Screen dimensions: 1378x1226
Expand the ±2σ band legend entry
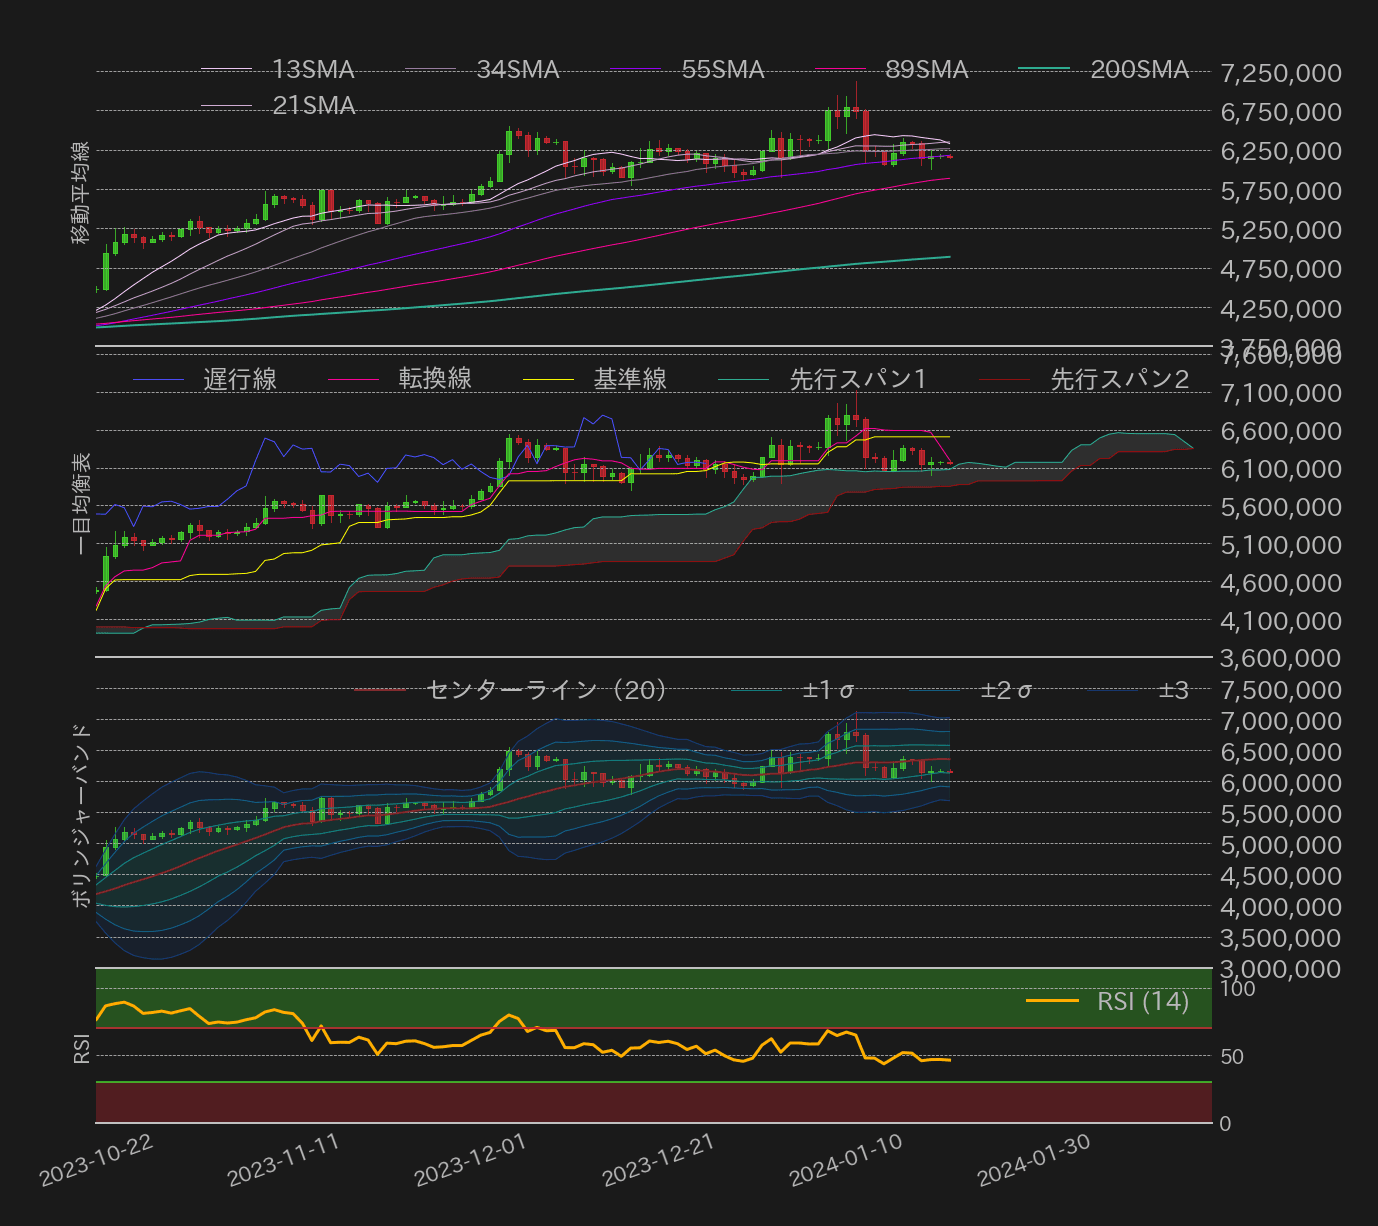(x=1007, y=690)
